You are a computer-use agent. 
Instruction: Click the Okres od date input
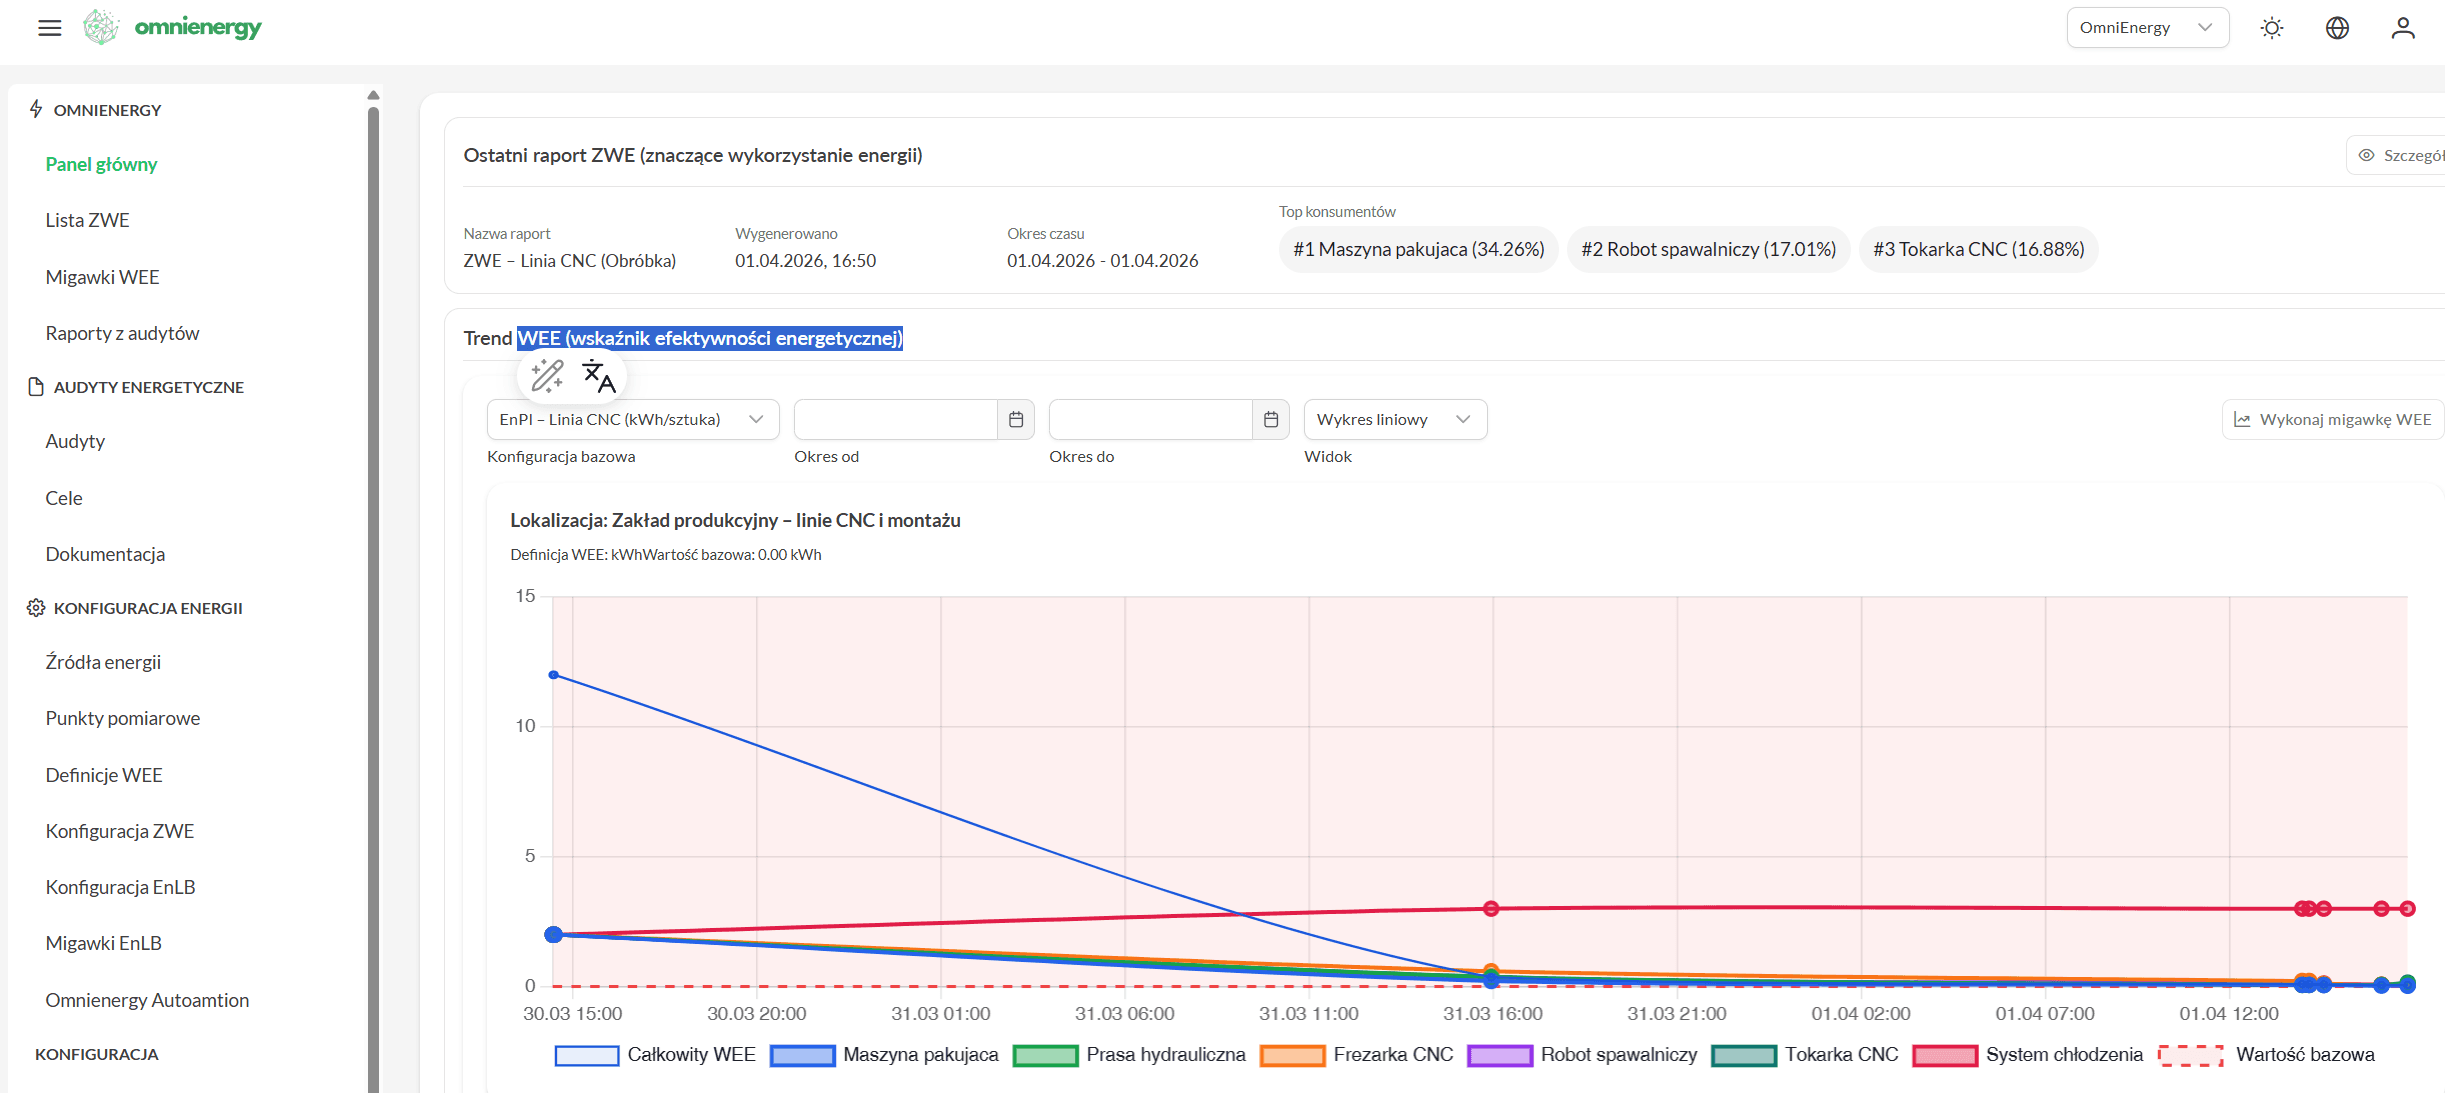895,420
